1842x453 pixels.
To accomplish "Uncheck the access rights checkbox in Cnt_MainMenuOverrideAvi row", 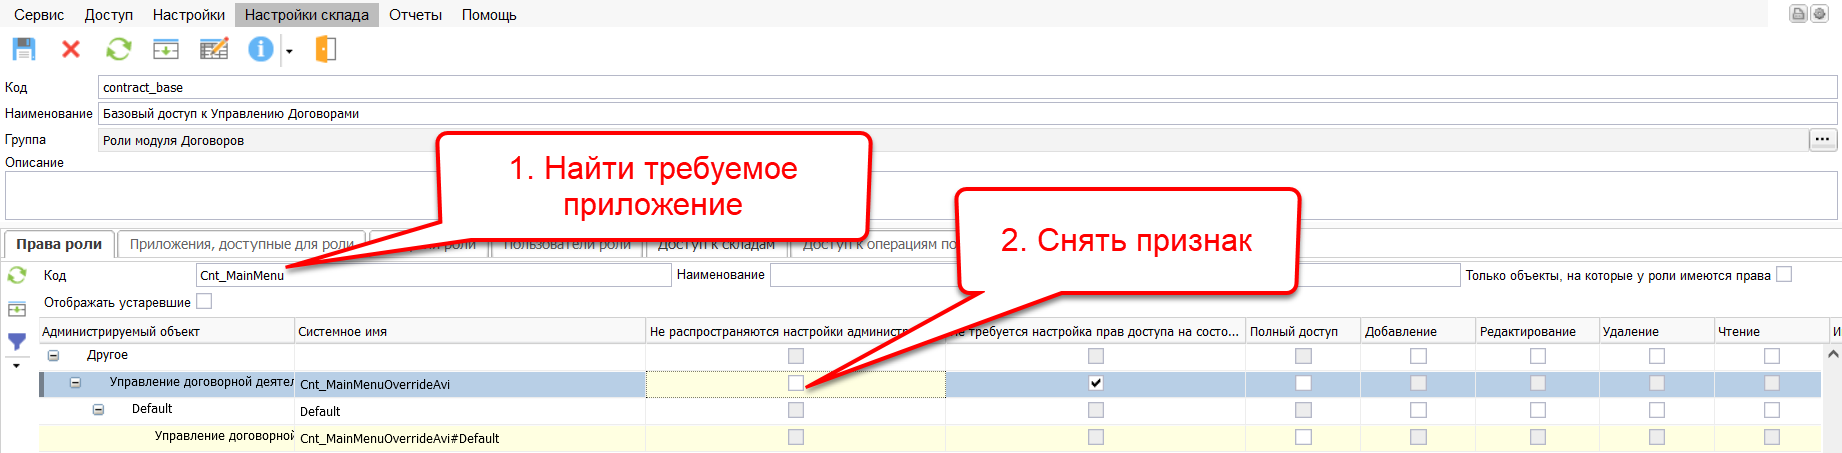I will [1096, 383].
